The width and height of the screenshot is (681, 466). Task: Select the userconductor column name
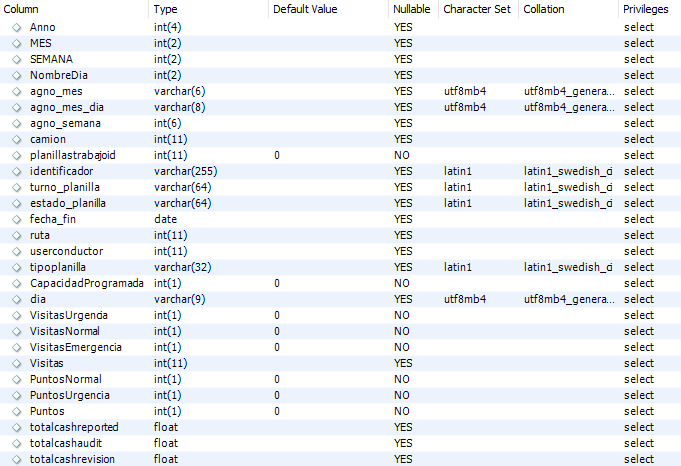(x=66, y=251)
